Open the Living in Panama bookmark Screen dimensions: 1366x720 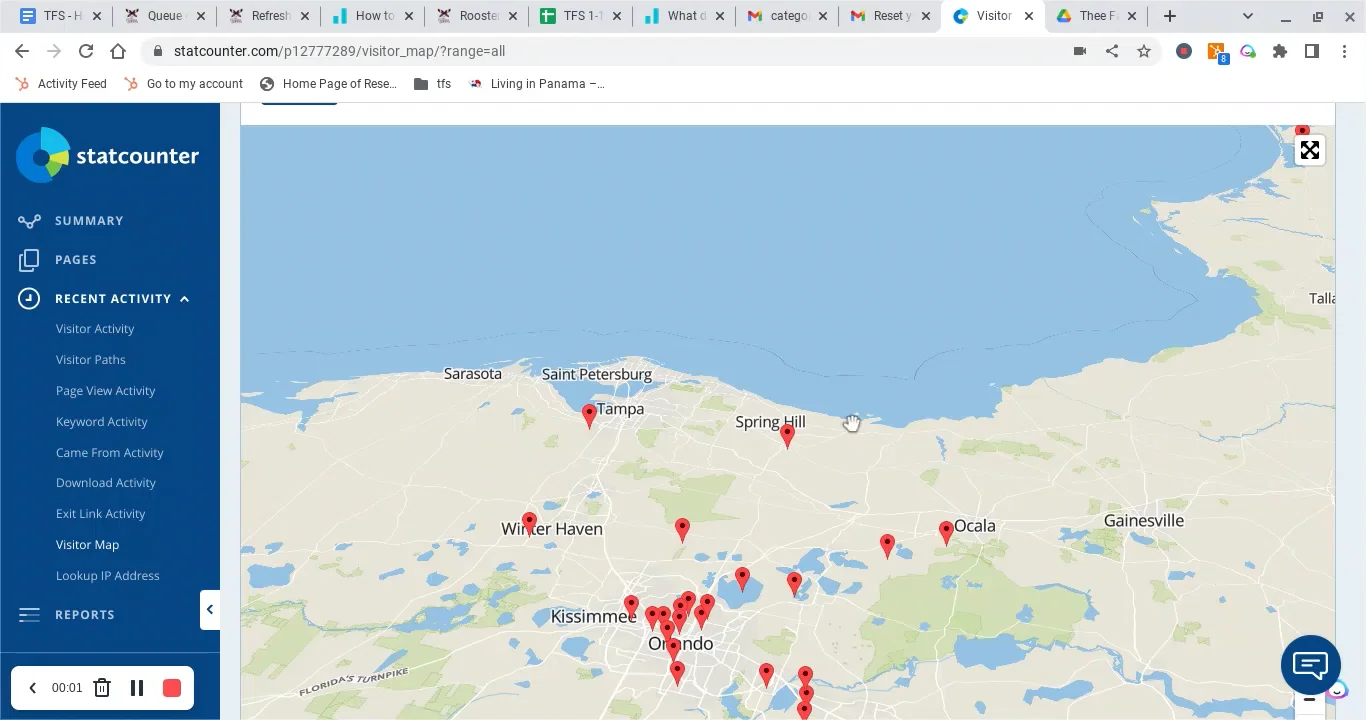pyautogui.click(x=535, y=84)
